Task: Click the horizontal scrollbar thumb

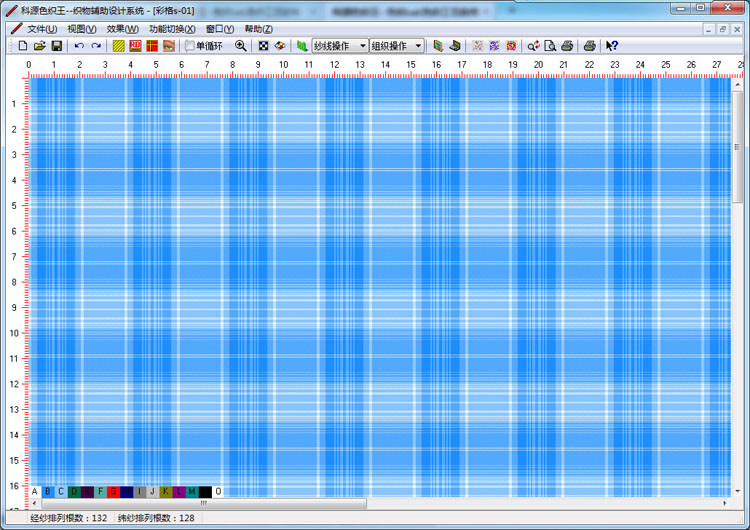Action: [204, 503]
